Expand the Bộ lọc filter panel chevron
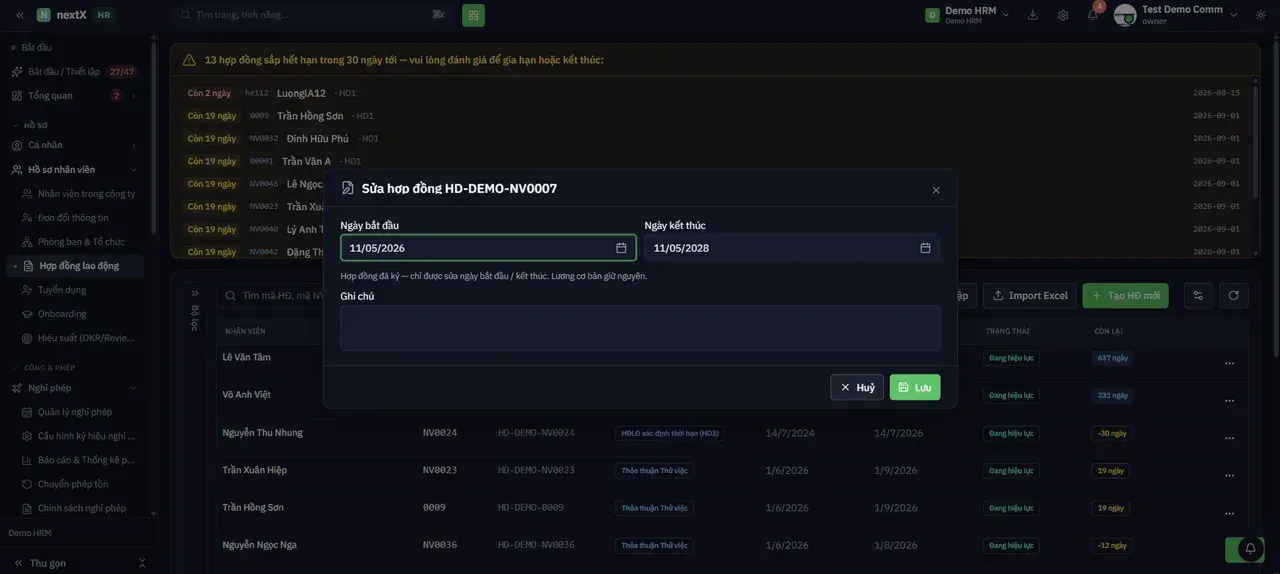 (195, 294)
